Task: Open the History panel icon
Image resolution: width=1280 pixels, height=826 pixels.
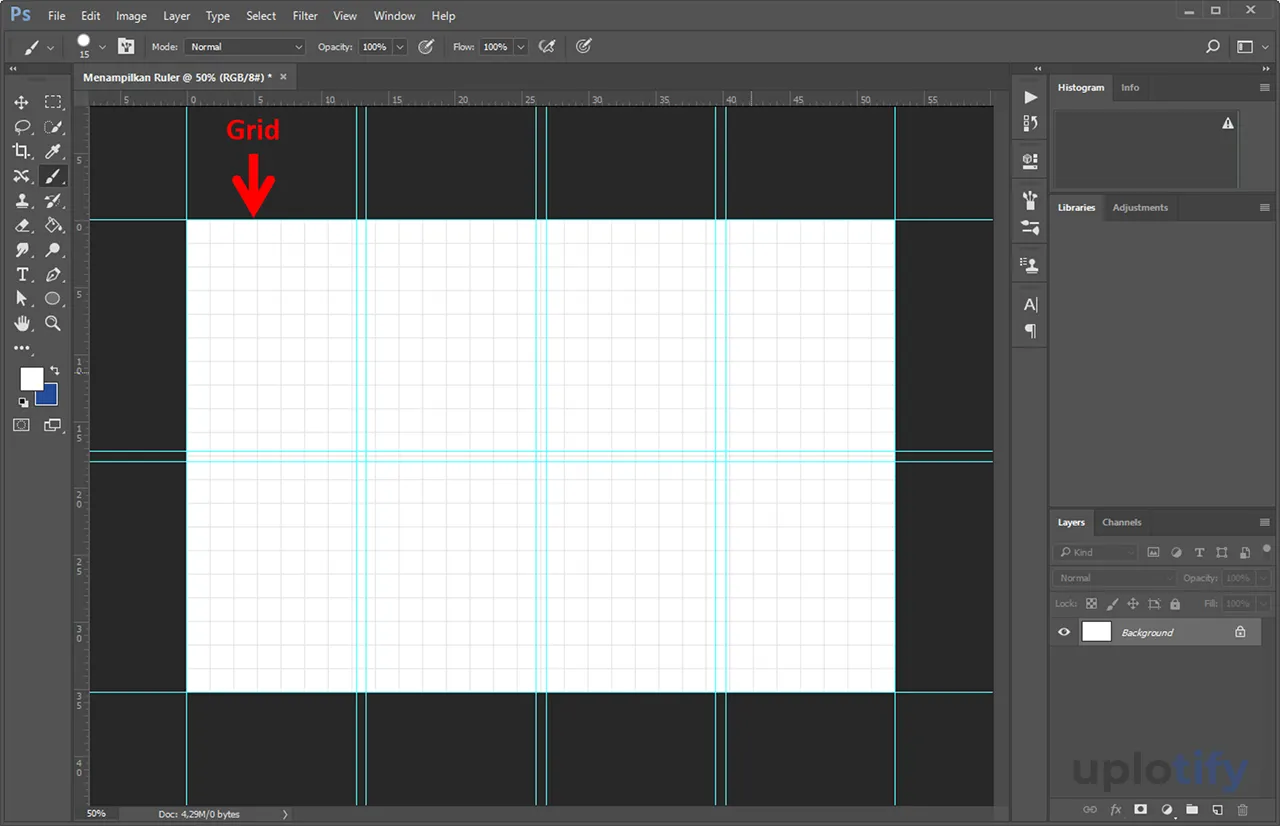Action: pos(1030,123)
